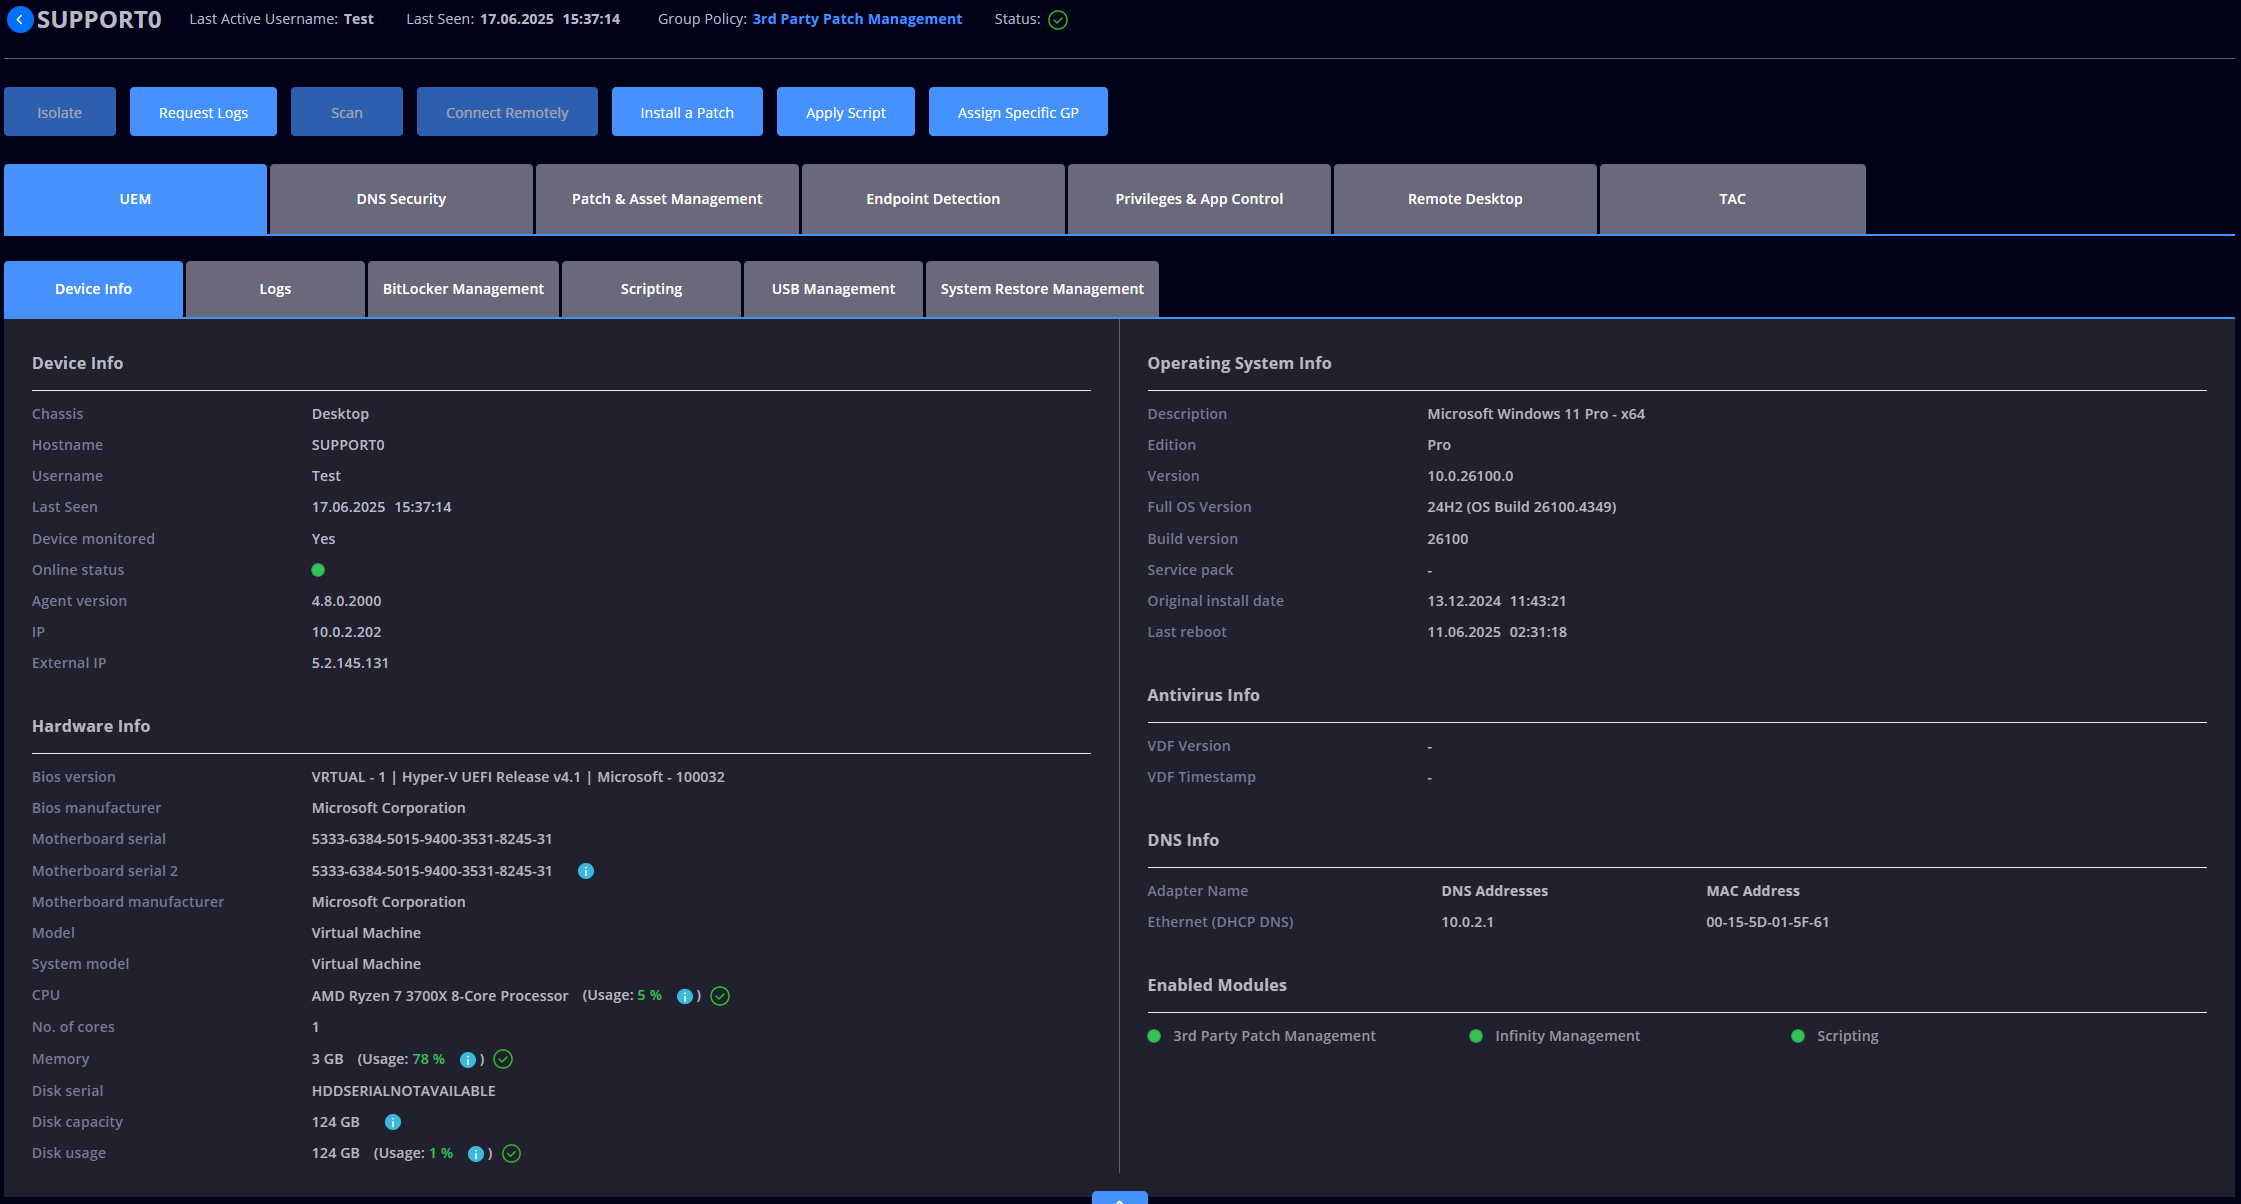Click the OS Version value 10.0.26100.0
The width and height of the screenshot is (2241, 1204).
[1469, 476]
